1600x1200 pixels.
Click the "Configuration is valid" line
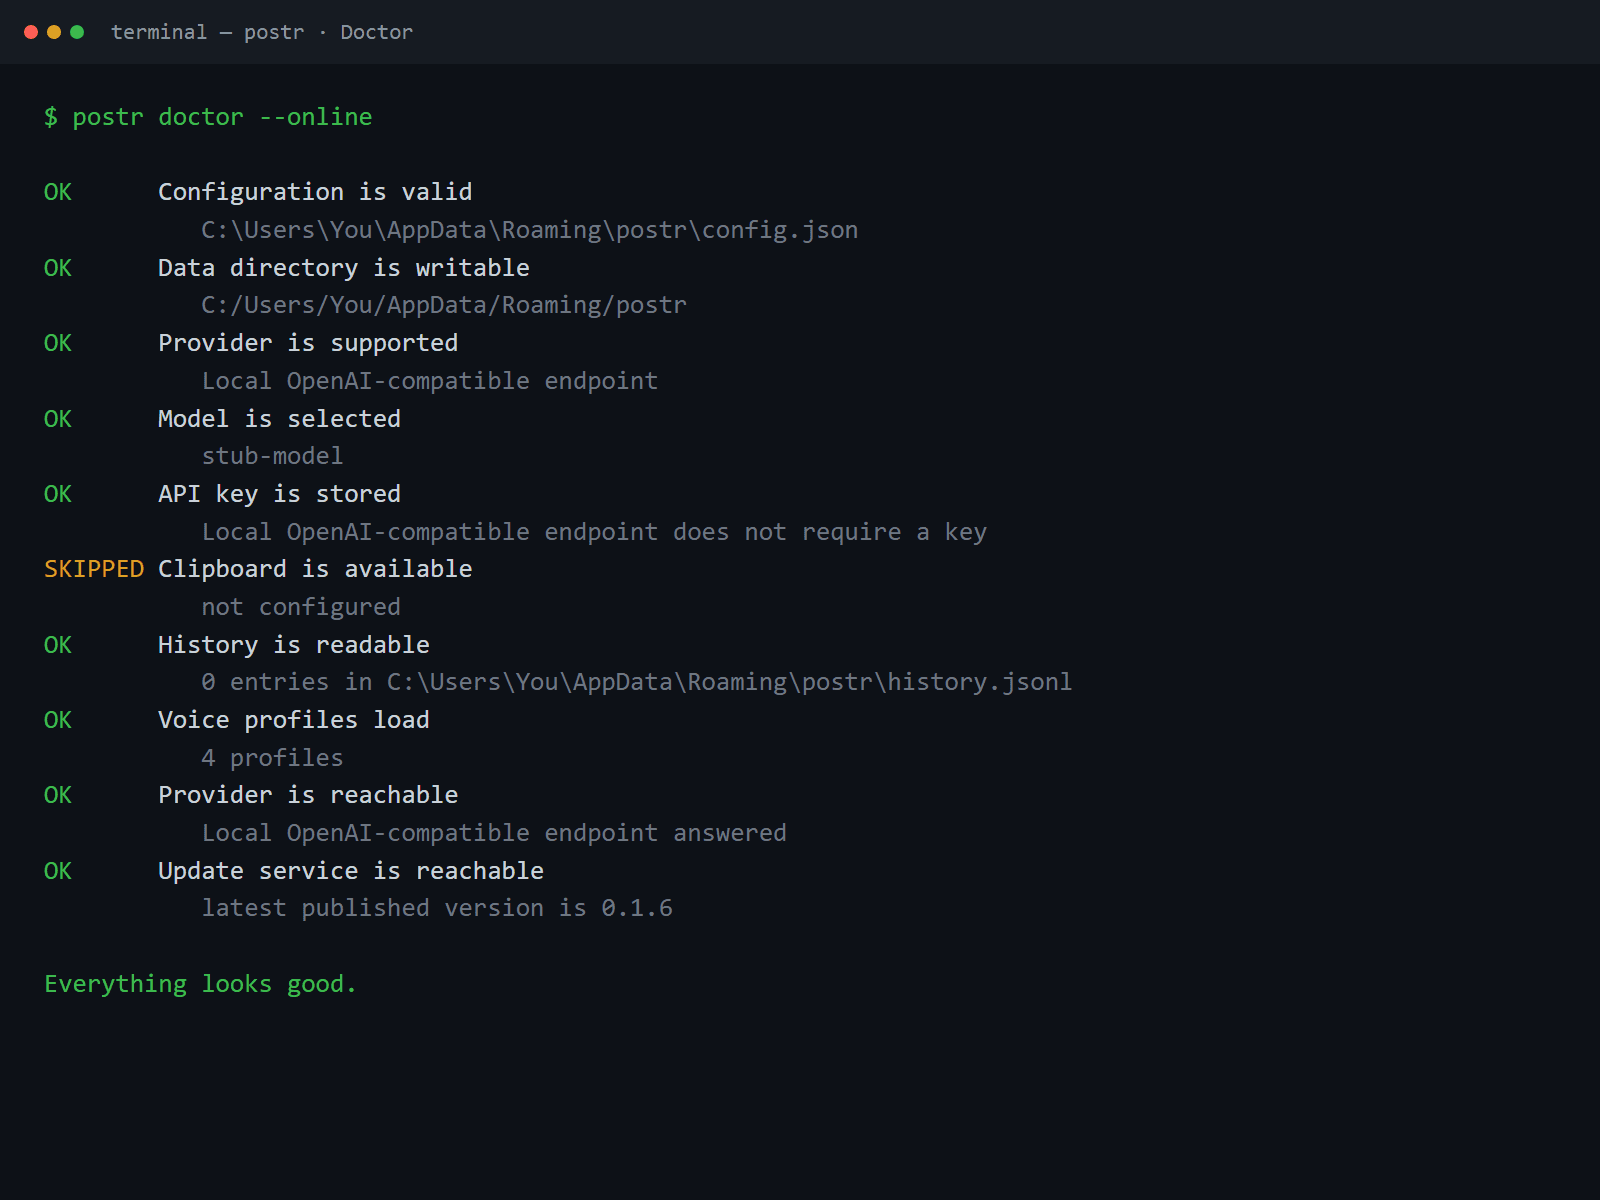[315, 192]
